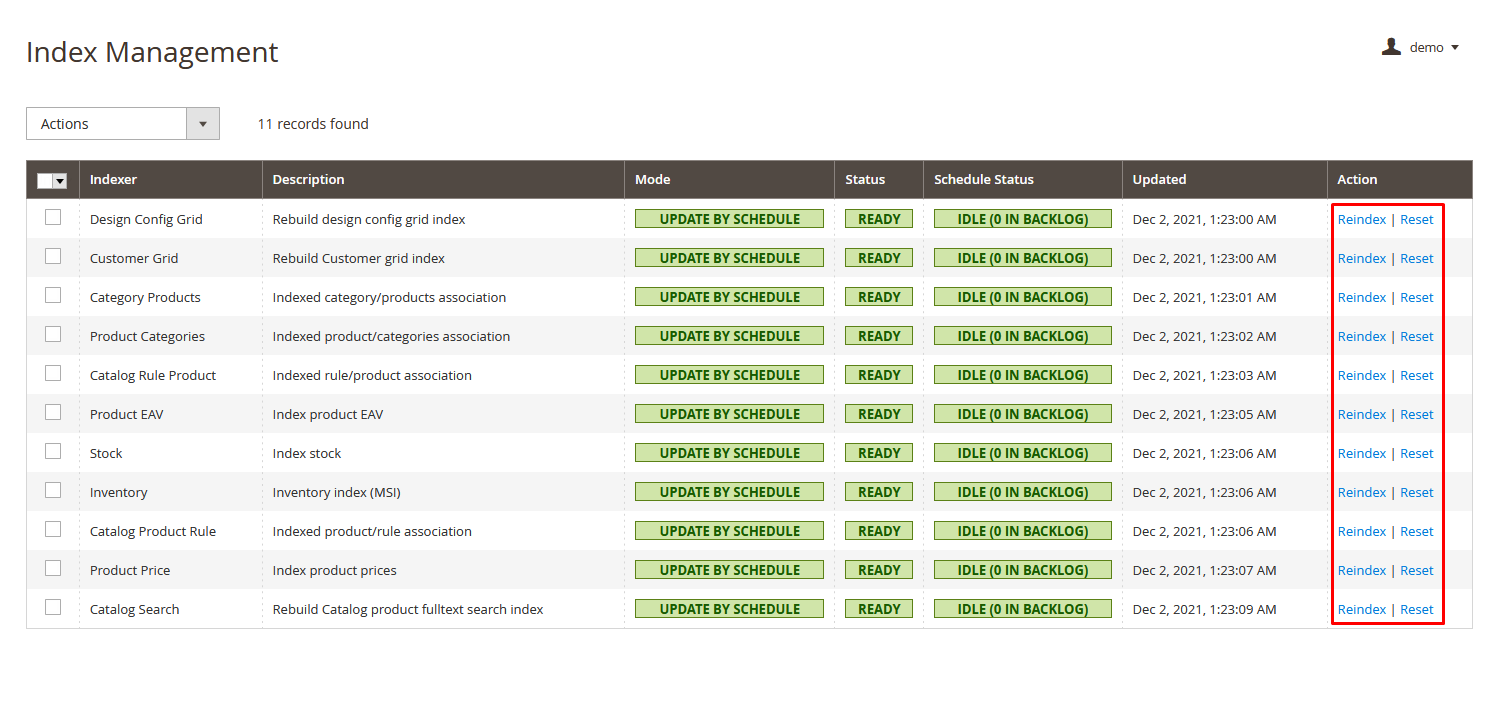Screen dimensions: 1500x720
Task: Check the Design Config Grid checkbox
Action: click(x=53, y=218)
